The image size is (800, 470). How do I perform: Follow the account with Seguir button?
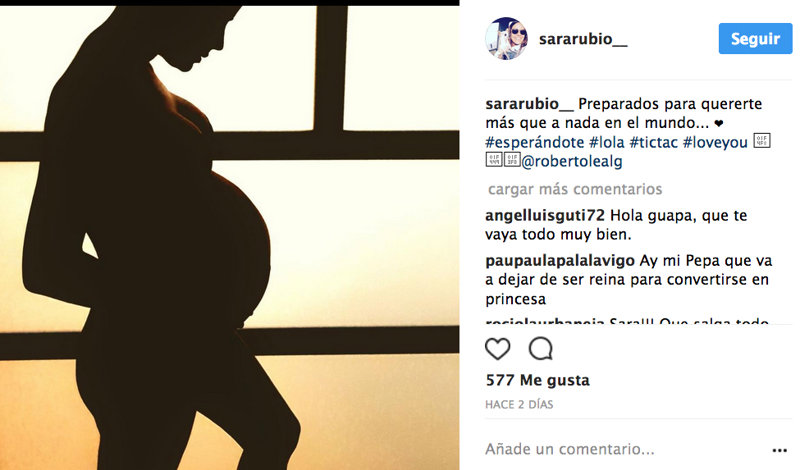(755, 38)
